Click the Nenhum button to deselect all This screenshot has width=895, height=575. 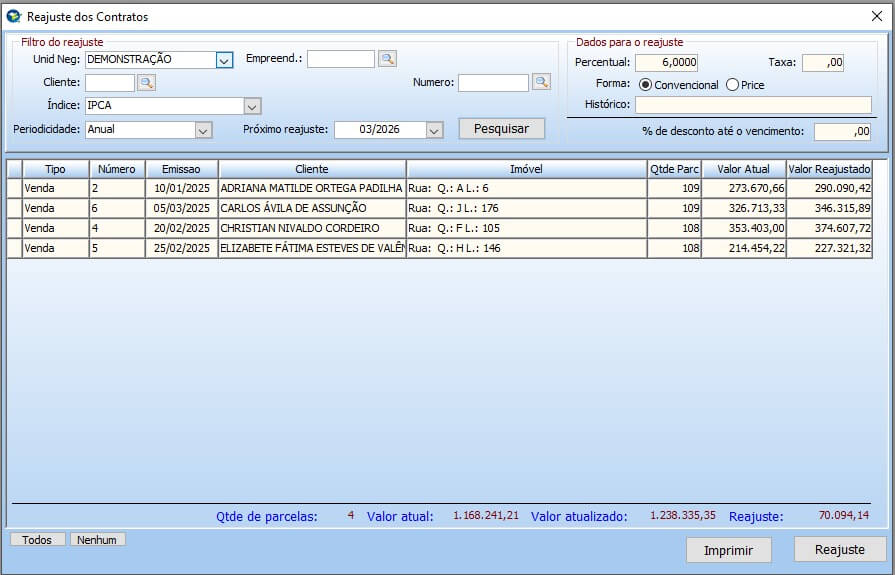[97, 540]
